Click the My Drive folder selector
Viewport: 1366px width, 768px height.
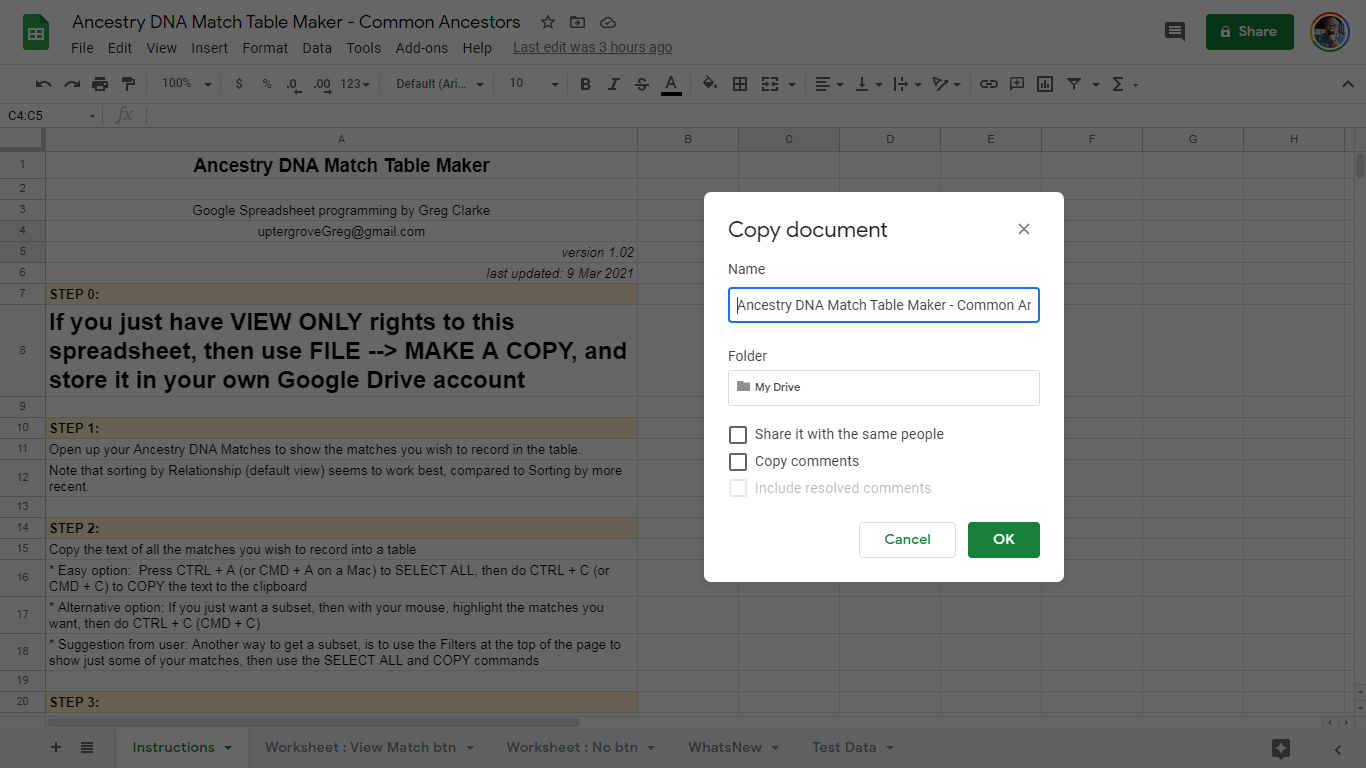[x=884, y=387]
